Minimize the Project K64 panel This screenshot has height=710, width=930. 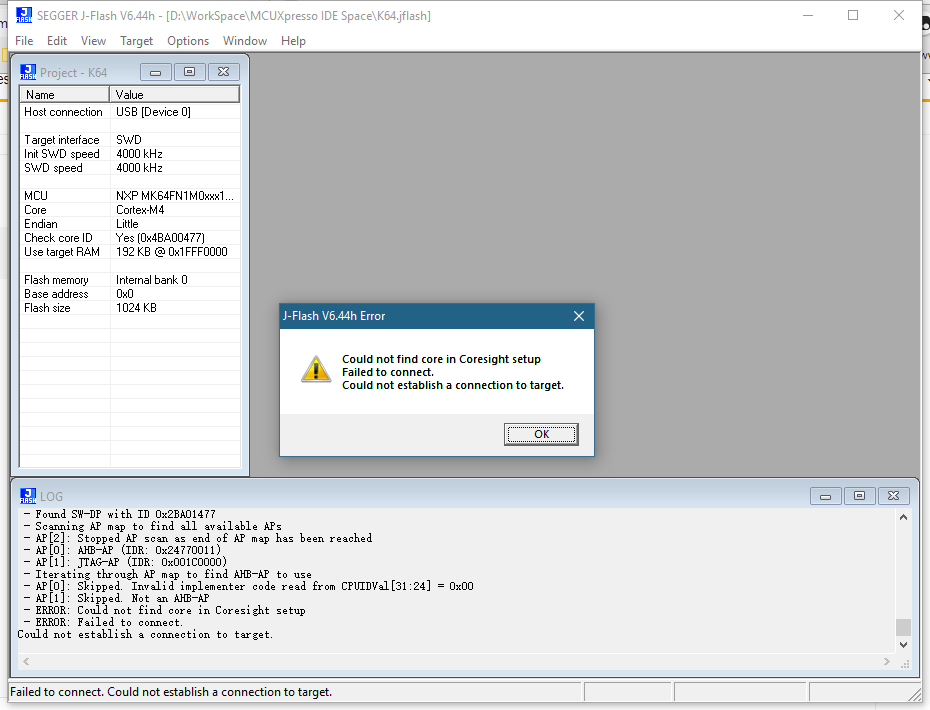point(156,72)
